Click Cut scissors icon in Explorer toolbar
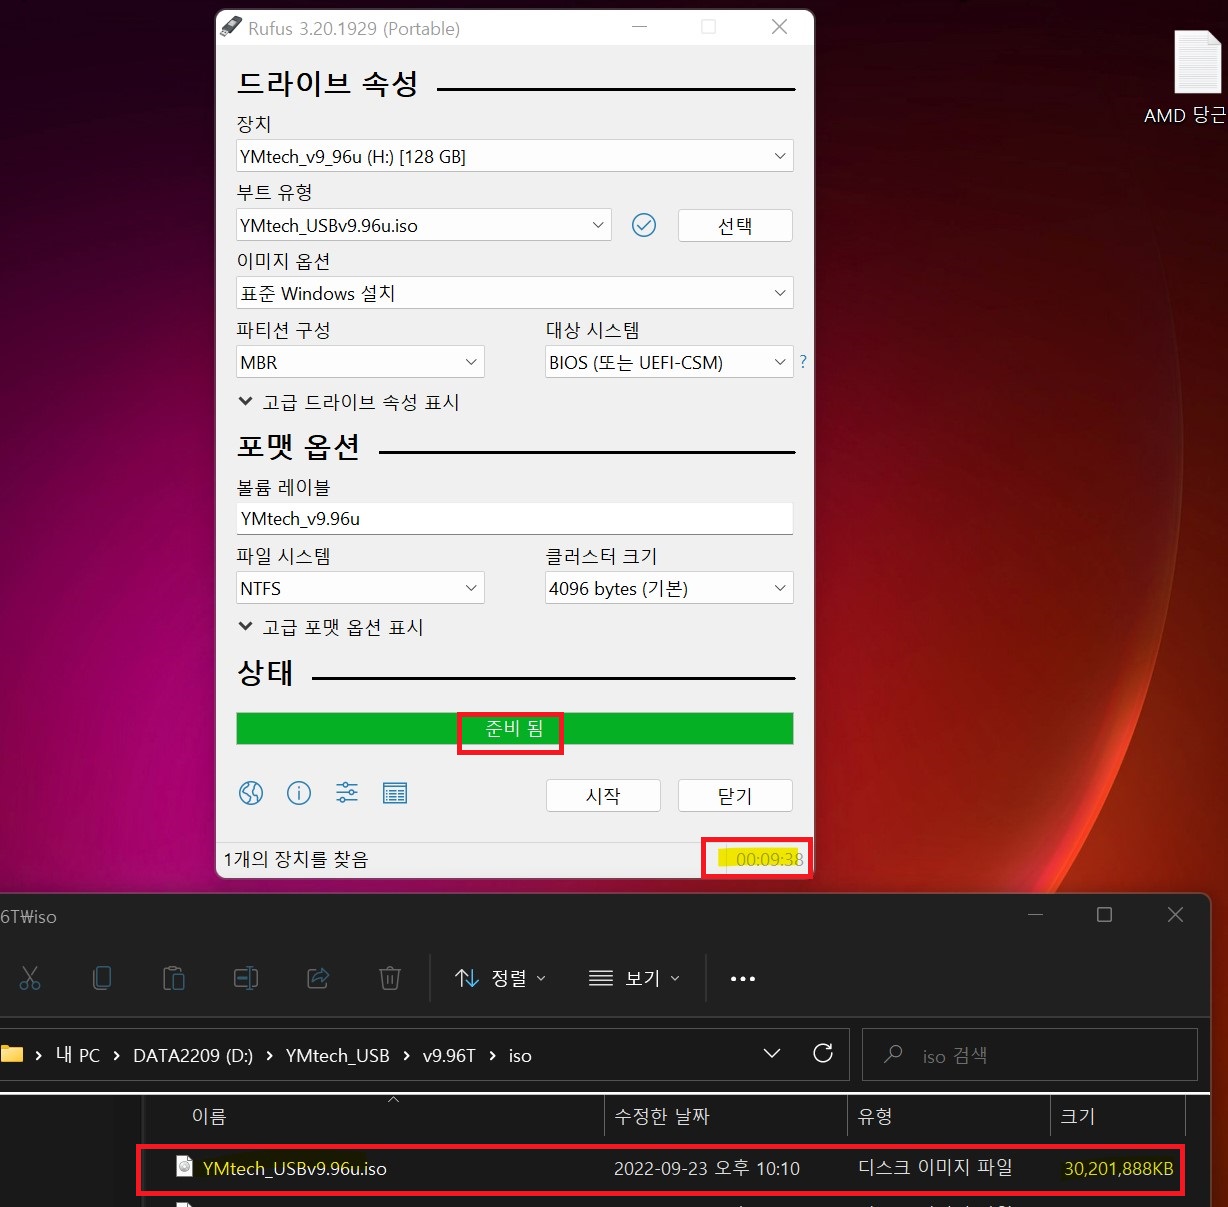This screenshot has width=1228, height=1207. click(30, 978)
